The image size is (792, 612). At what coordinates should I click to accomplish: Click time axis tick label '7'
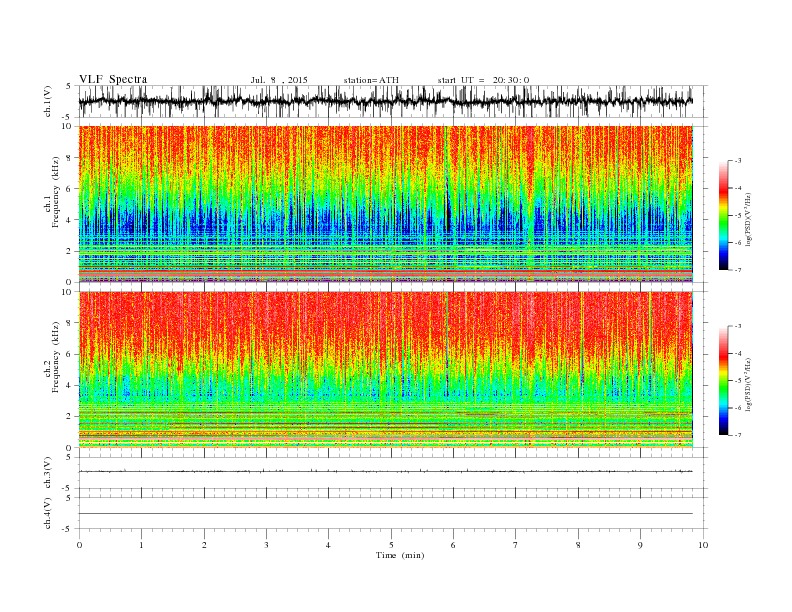pyautogui.click(x=516, y=545)
